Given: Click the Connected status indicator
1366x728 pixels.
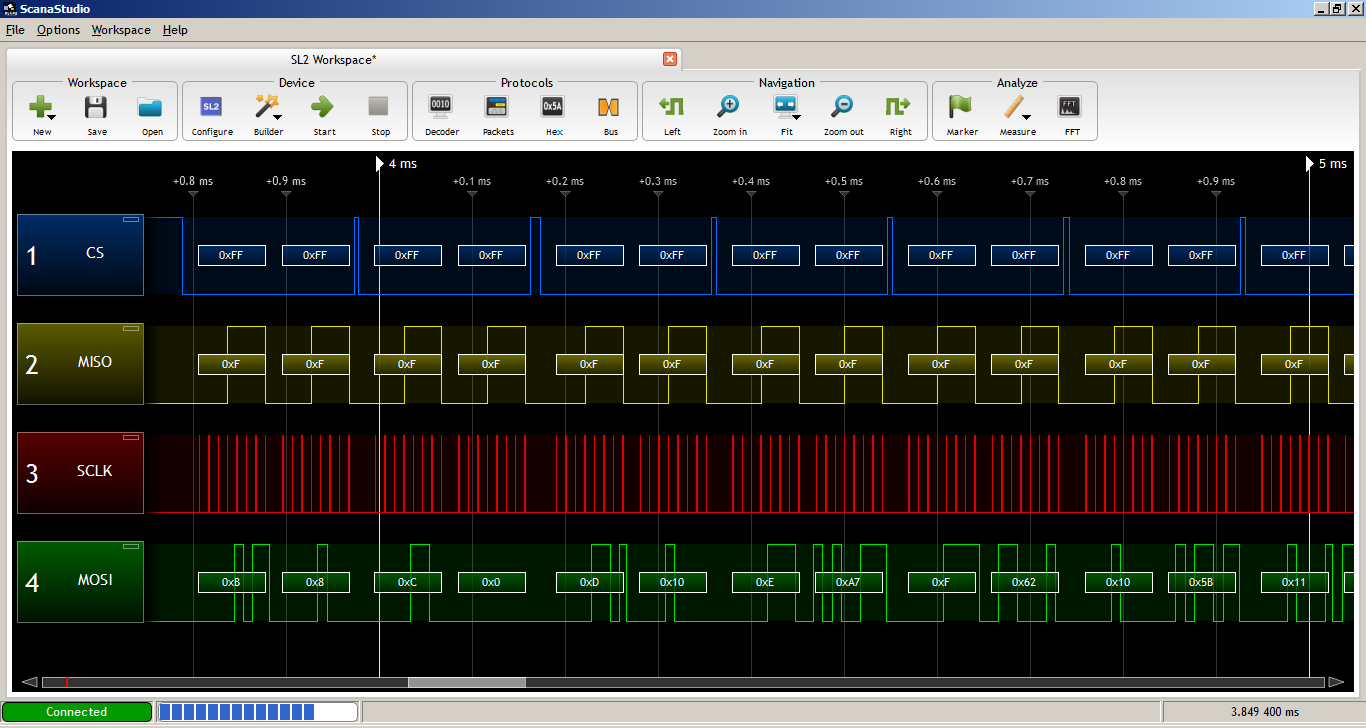Looking at the screenshot, I should (78, 711).
